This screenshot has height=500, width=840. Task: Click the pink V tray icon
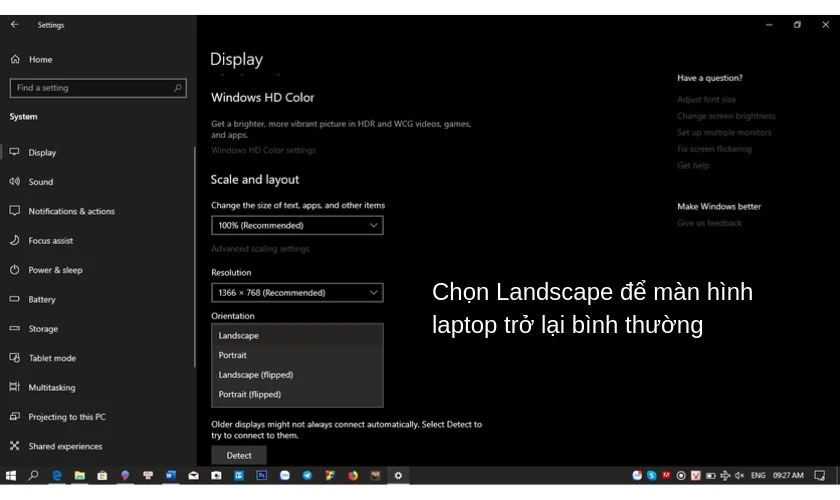(695, 475)
